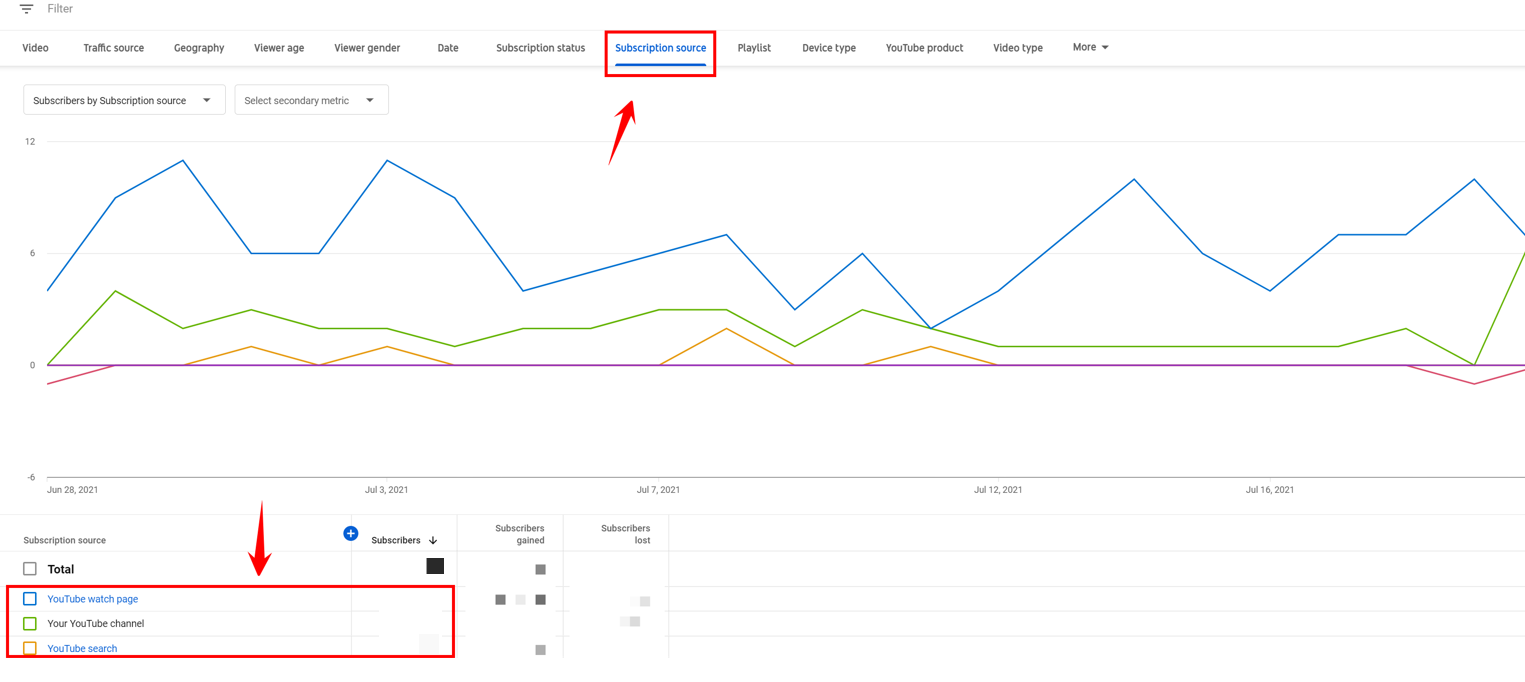Switch to the Traffic source tab
1525x682 pixels.
pyautogui.click(x=113, y=48)
